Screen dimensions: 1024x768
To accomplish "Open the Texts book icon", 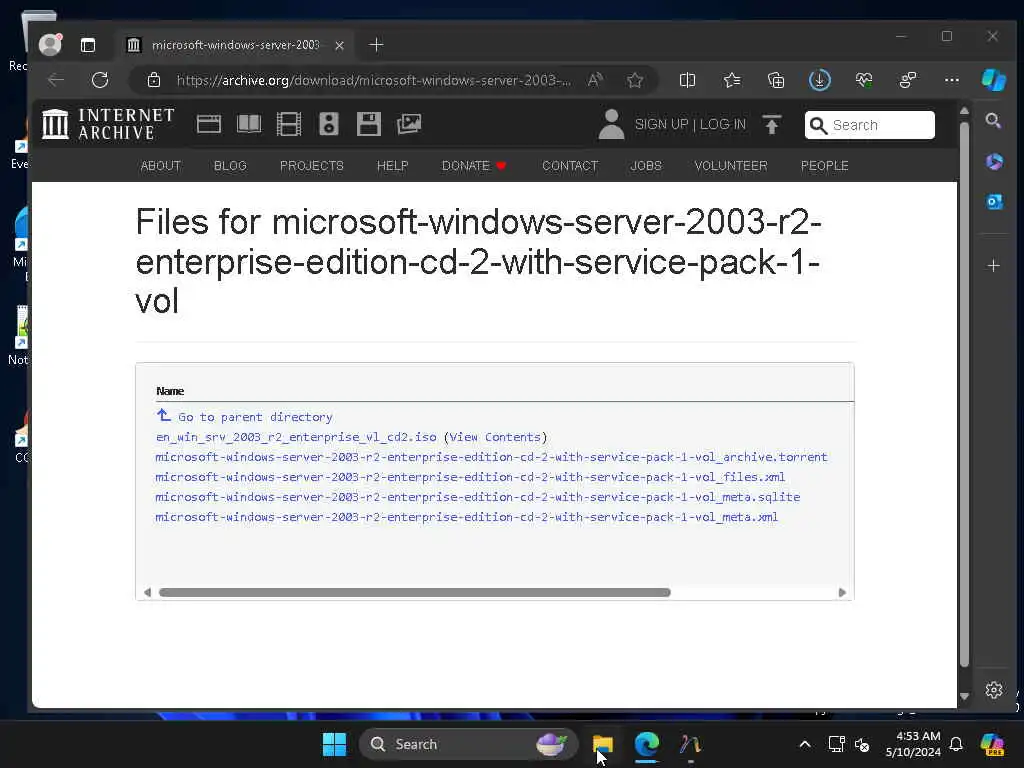I will (x=249, y=124).
